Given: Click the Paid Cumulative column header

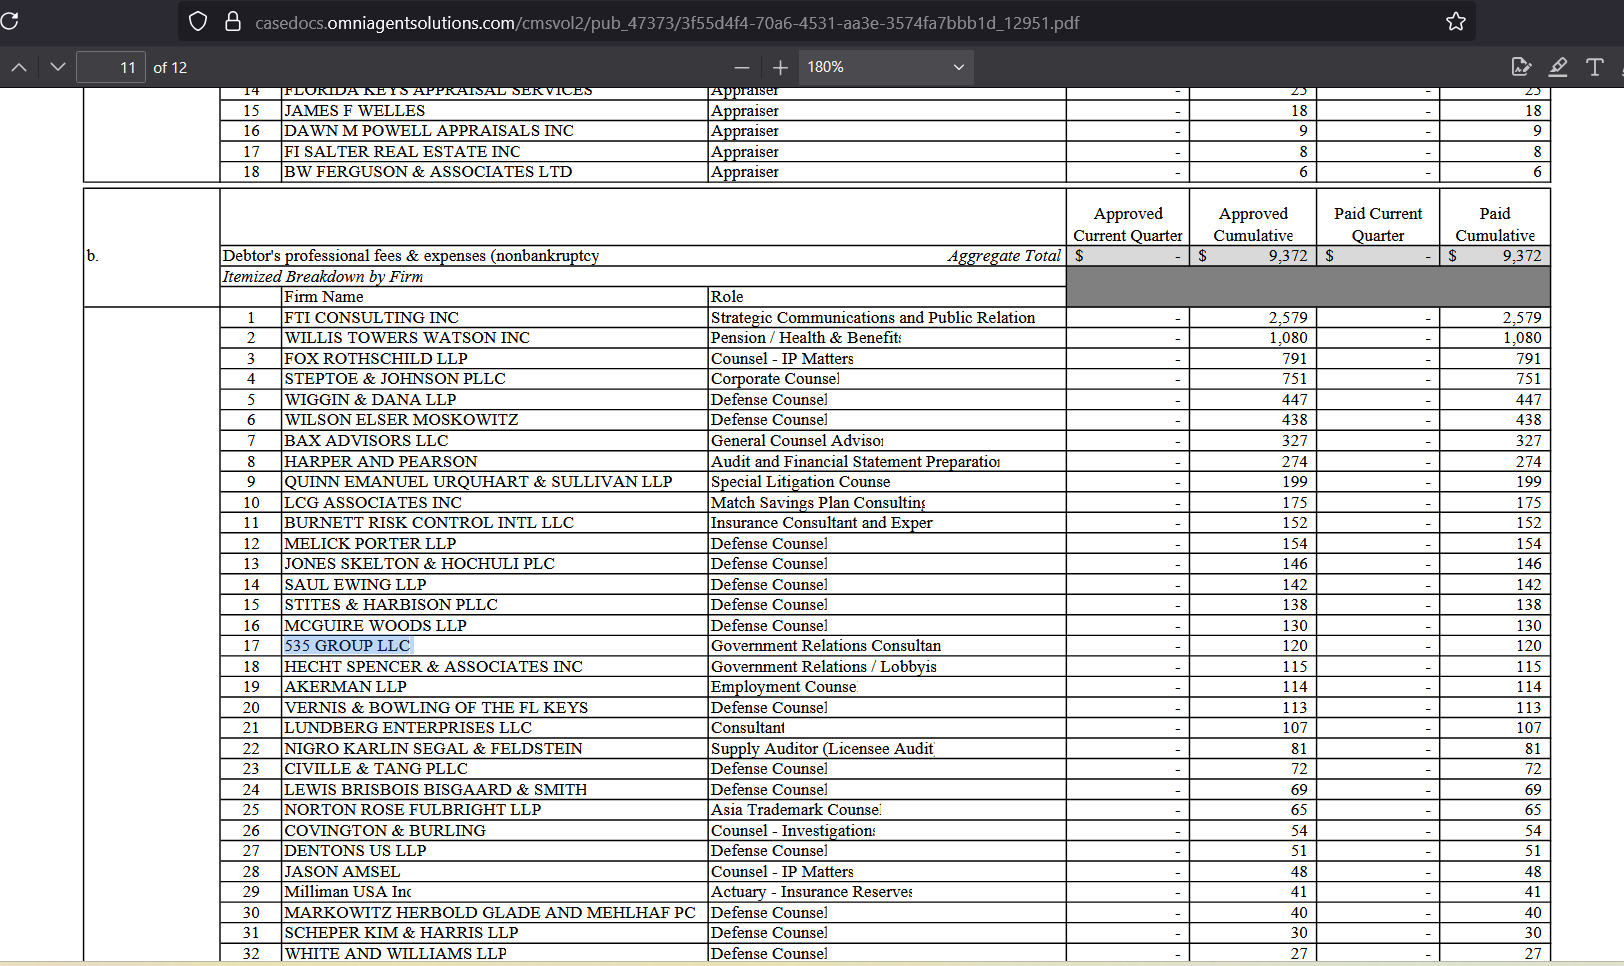Looking at the screenshot, I should click(x=1494, y=224).
